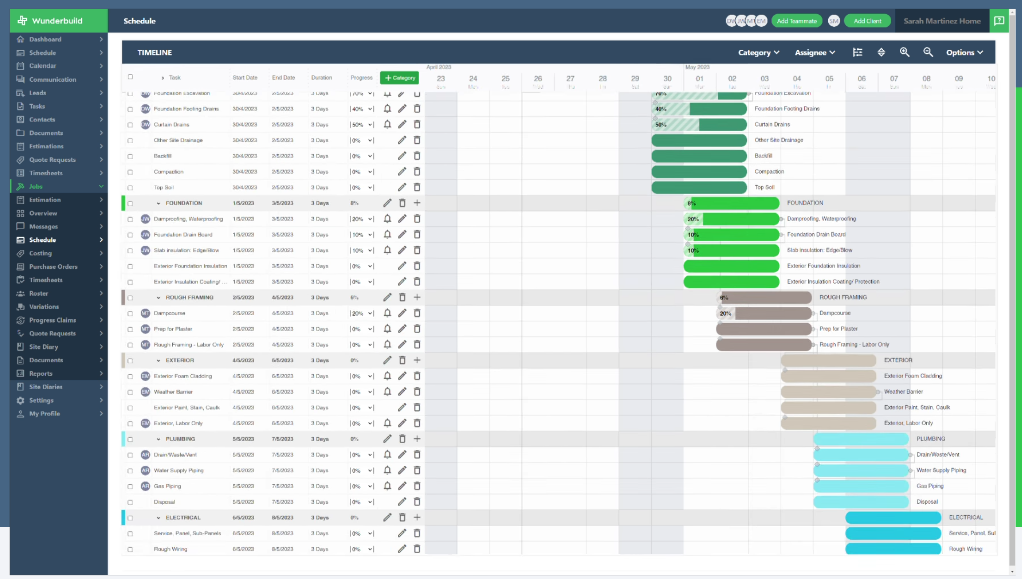The height and width of the screenshot is (579, 1022).
Task: Tick the Gas Piping row checkbox
Action: 130,486
